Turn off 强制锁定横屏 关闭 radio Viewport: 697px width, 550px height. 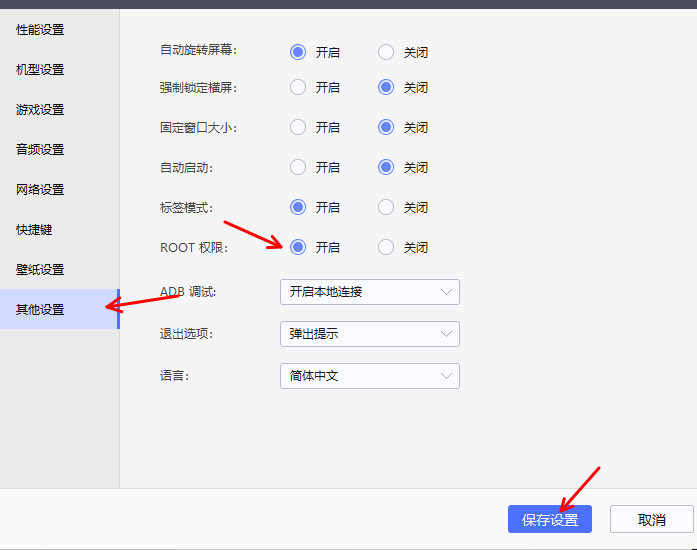click(x=386, y=87)
